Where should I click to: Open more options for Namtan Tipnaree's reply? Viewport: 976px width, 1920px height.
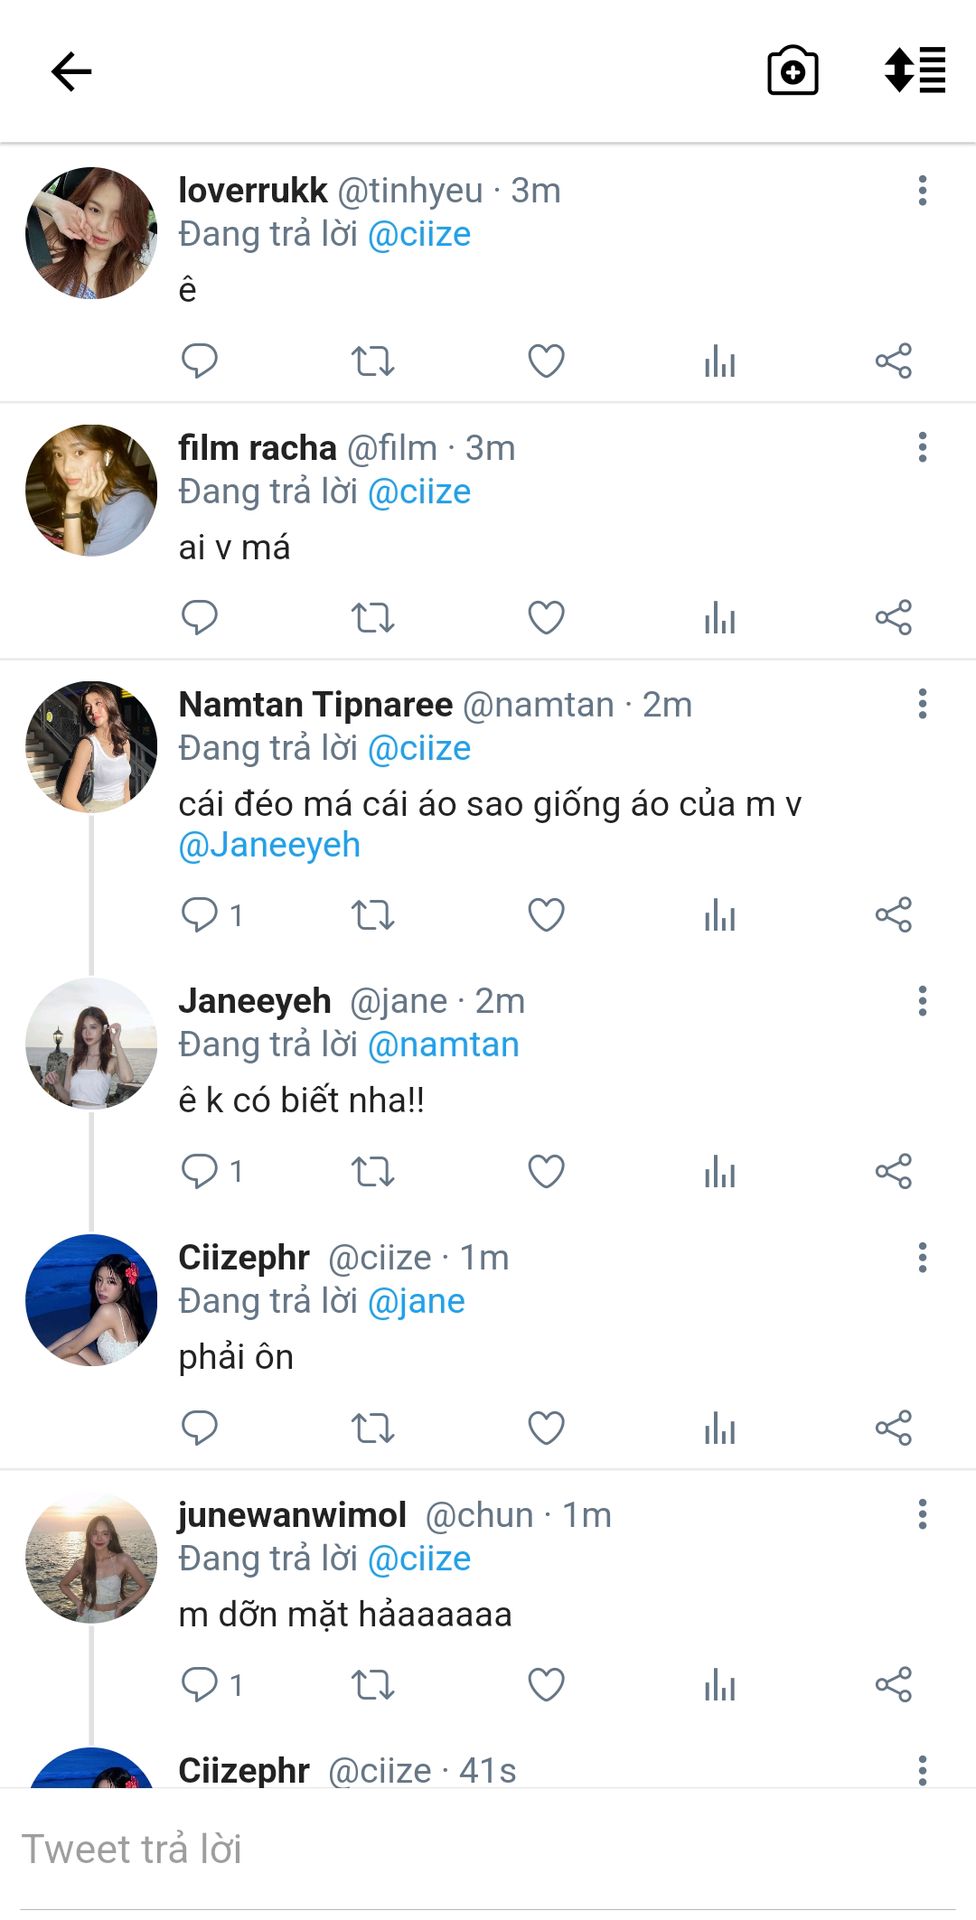(922, 704)
